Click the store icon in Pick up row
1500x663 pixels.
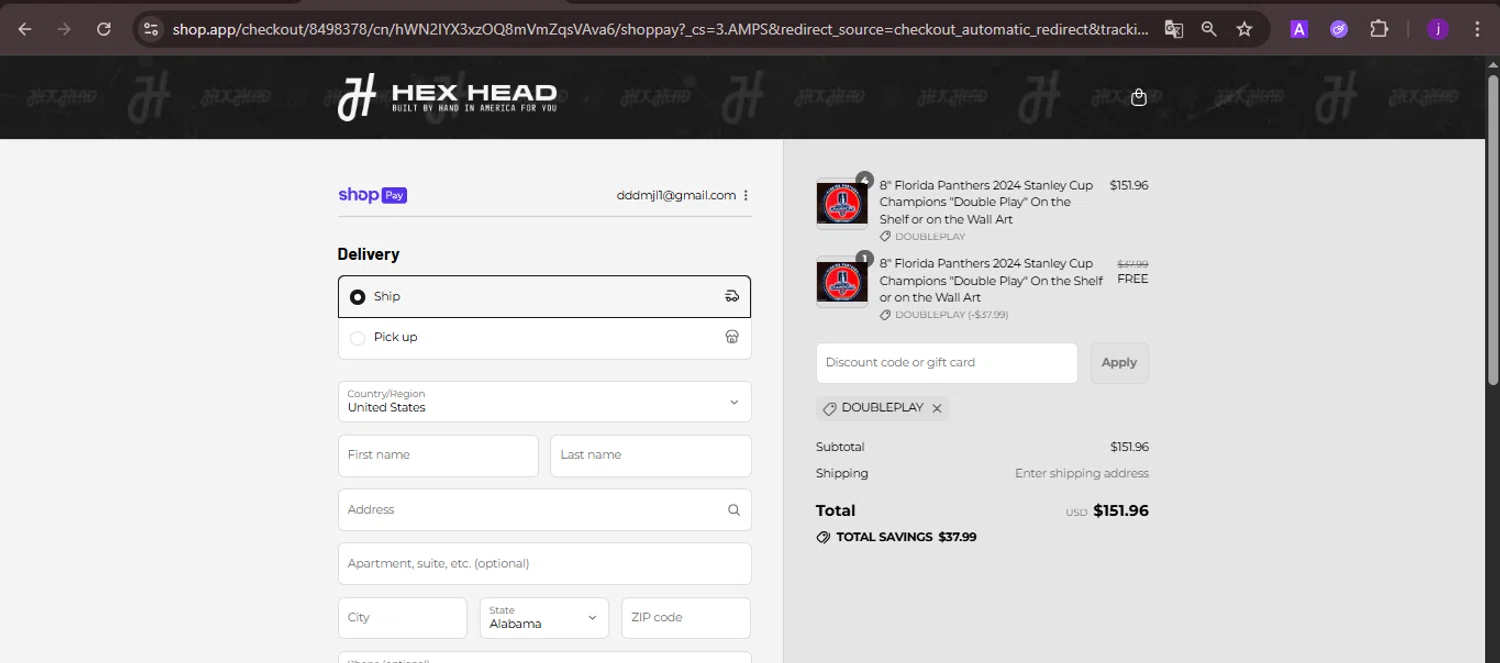point(732,337)
